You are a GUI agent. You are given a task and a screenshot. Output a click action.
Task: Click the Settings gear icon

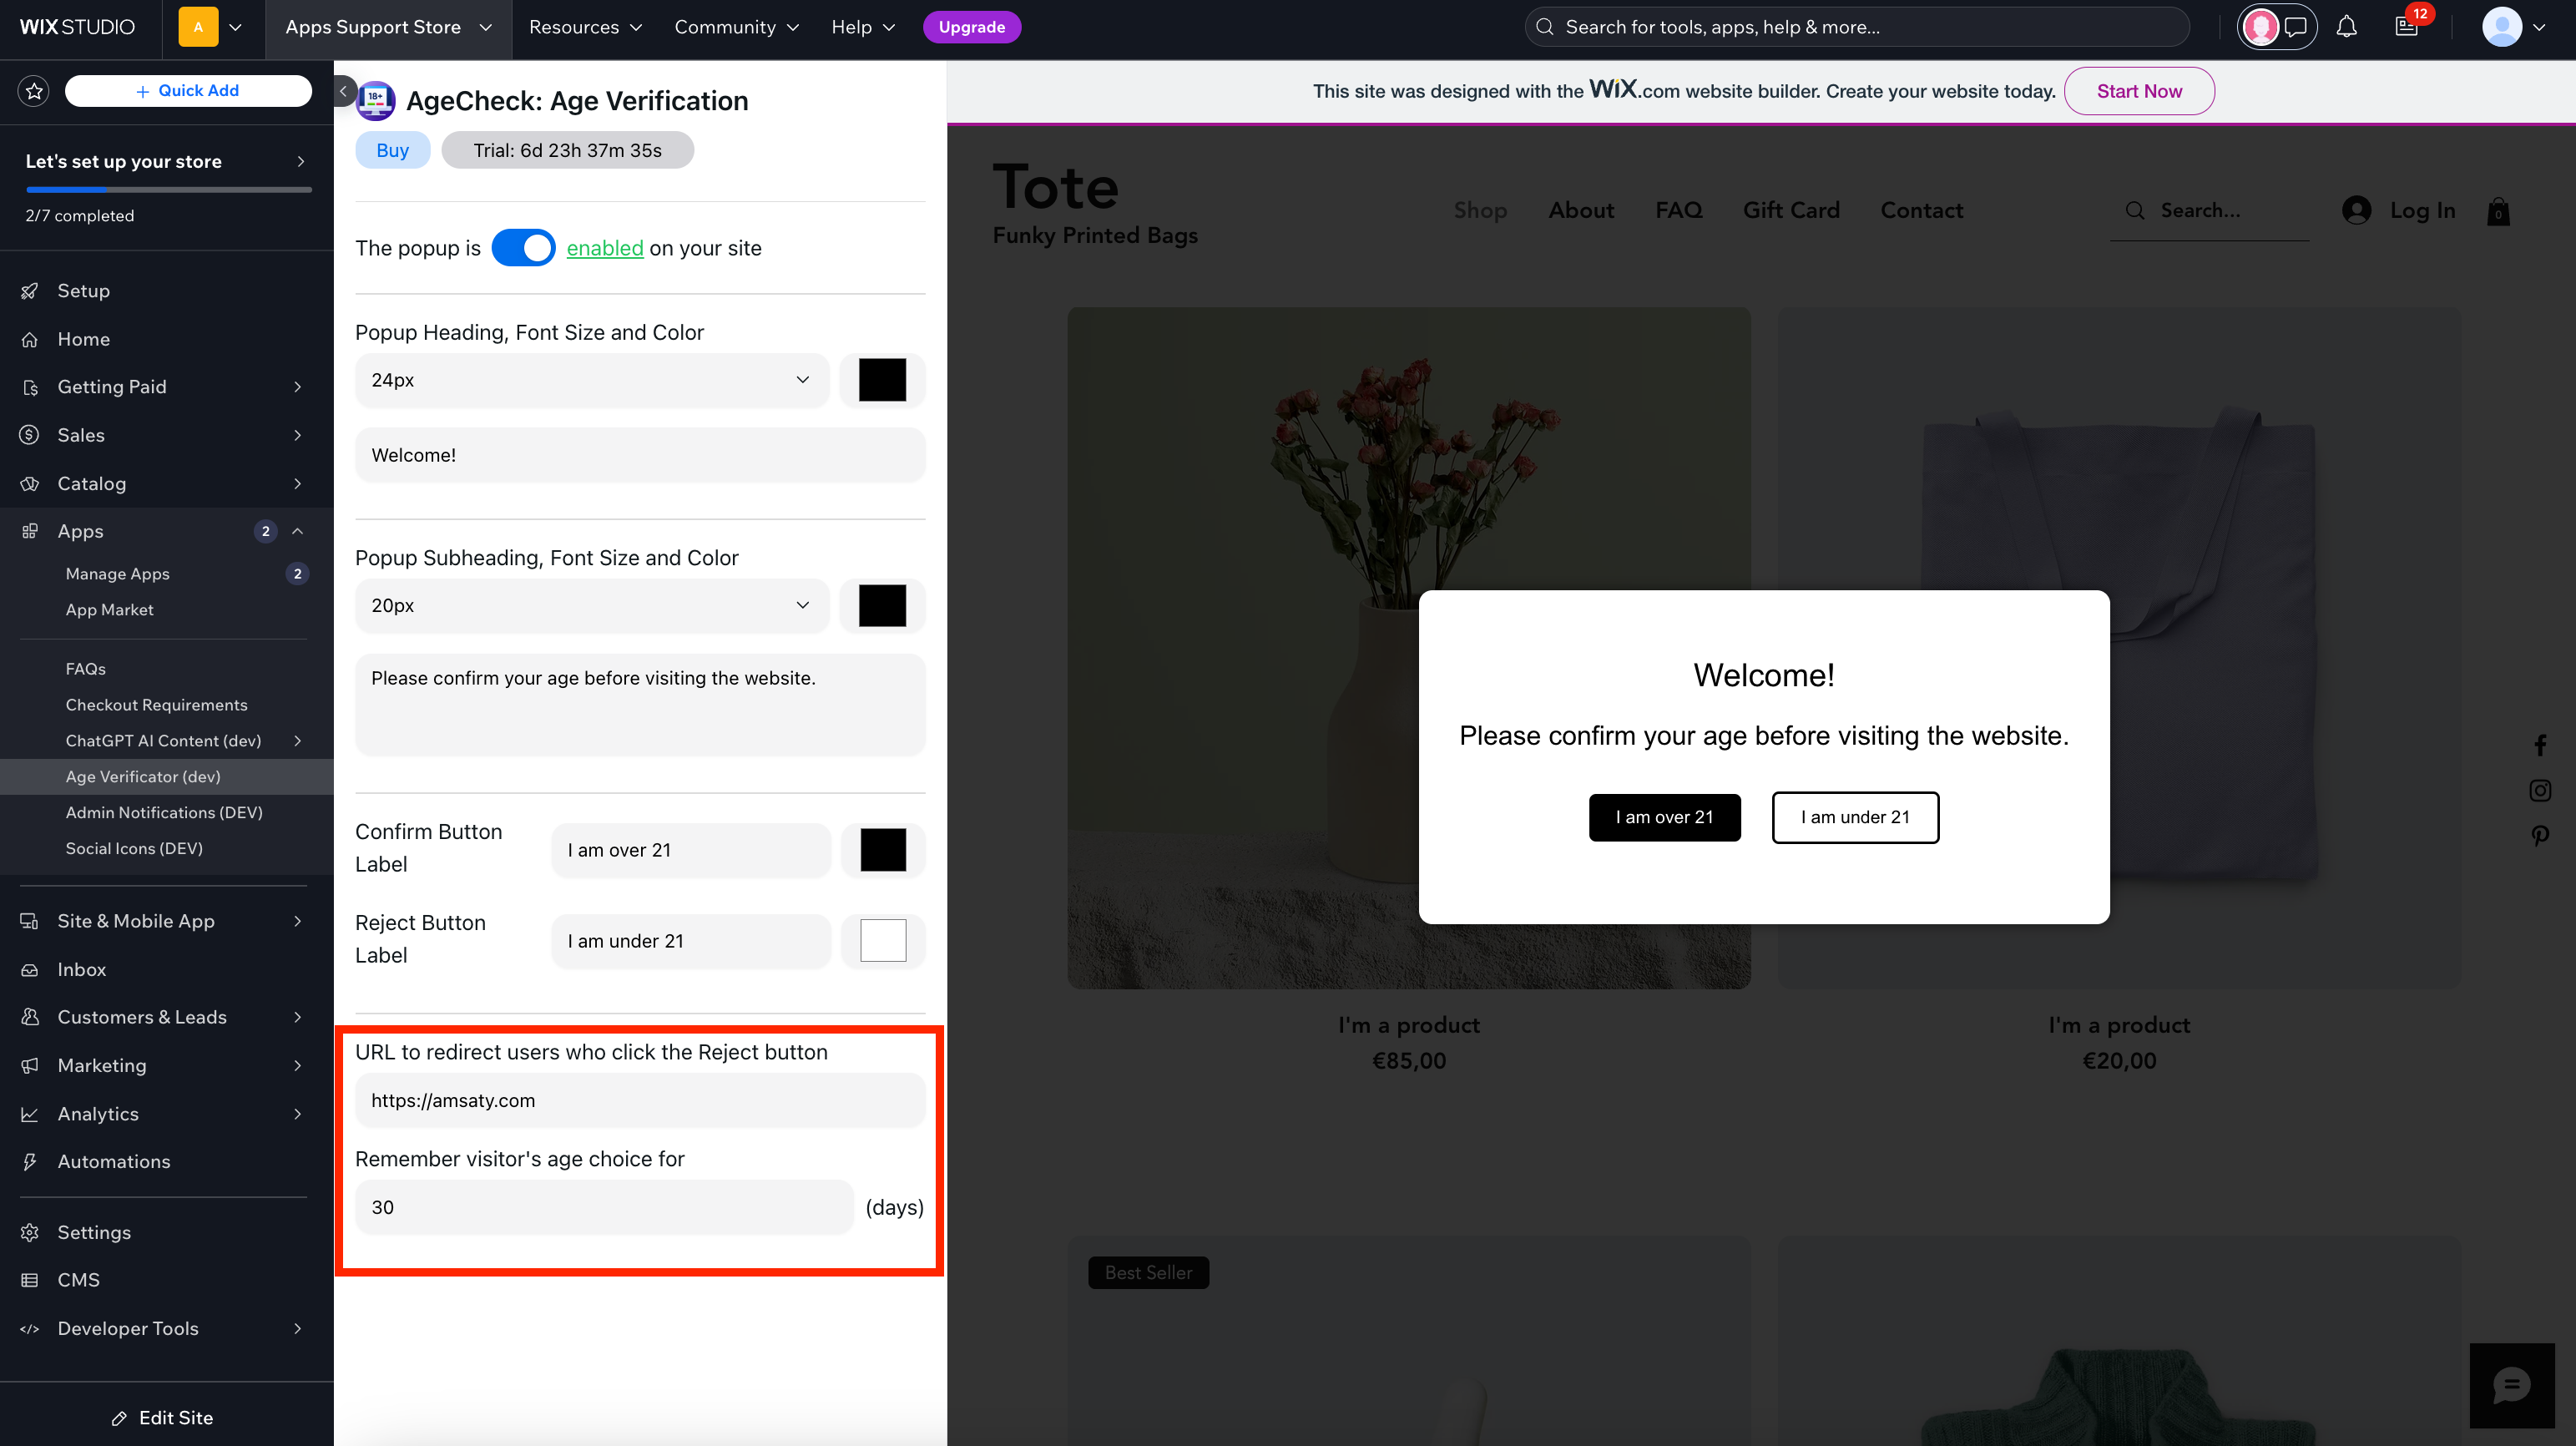(30, 1233)
